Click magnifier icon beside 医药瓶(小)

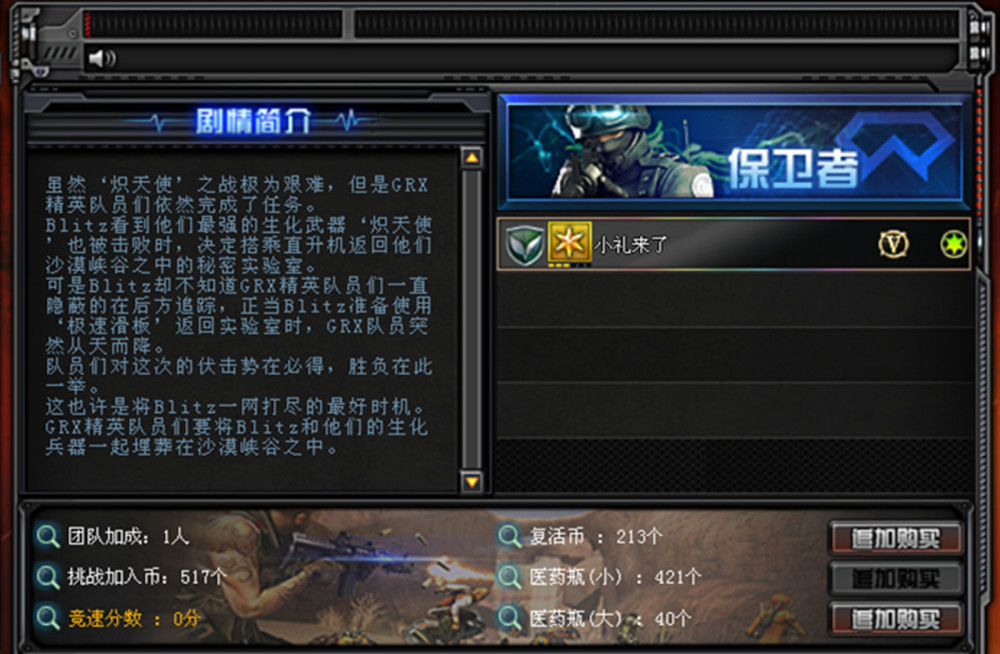click(509, 577)
